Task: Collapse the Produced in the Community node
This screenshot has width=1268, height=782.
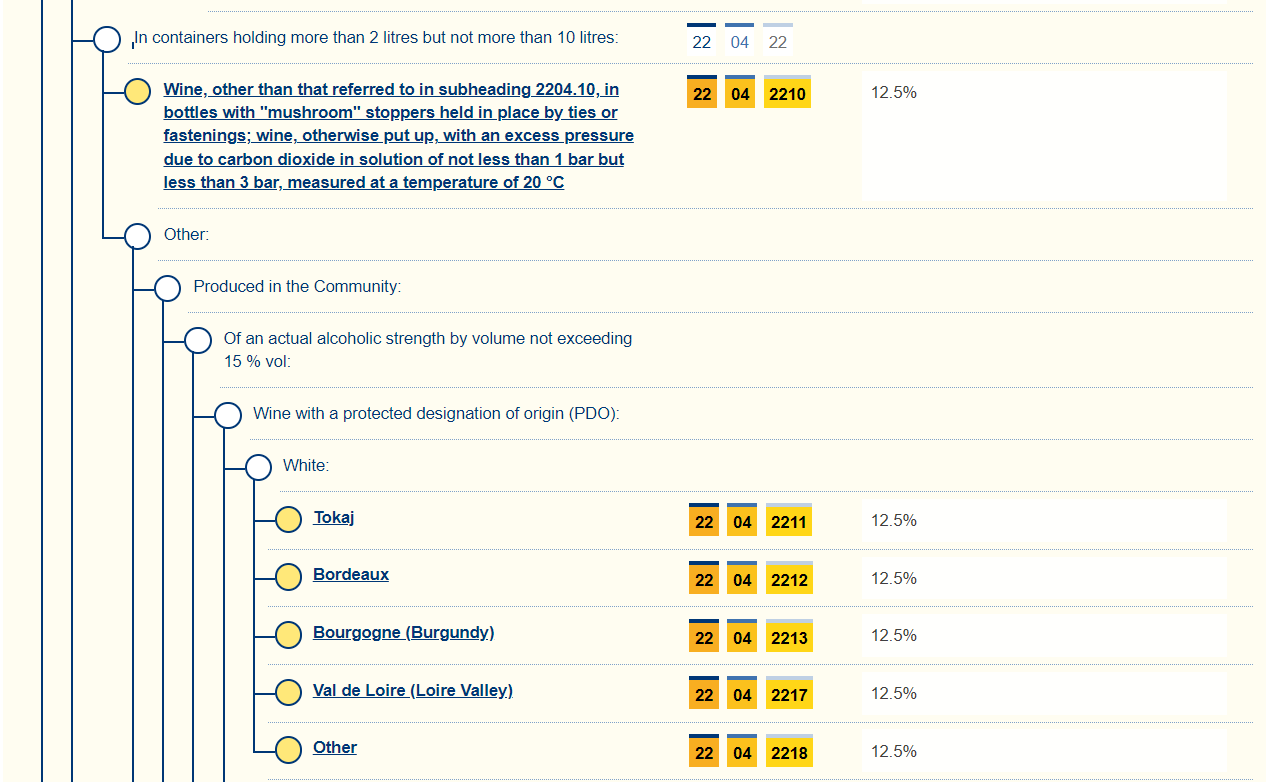Action: click(x=167, y=288)
